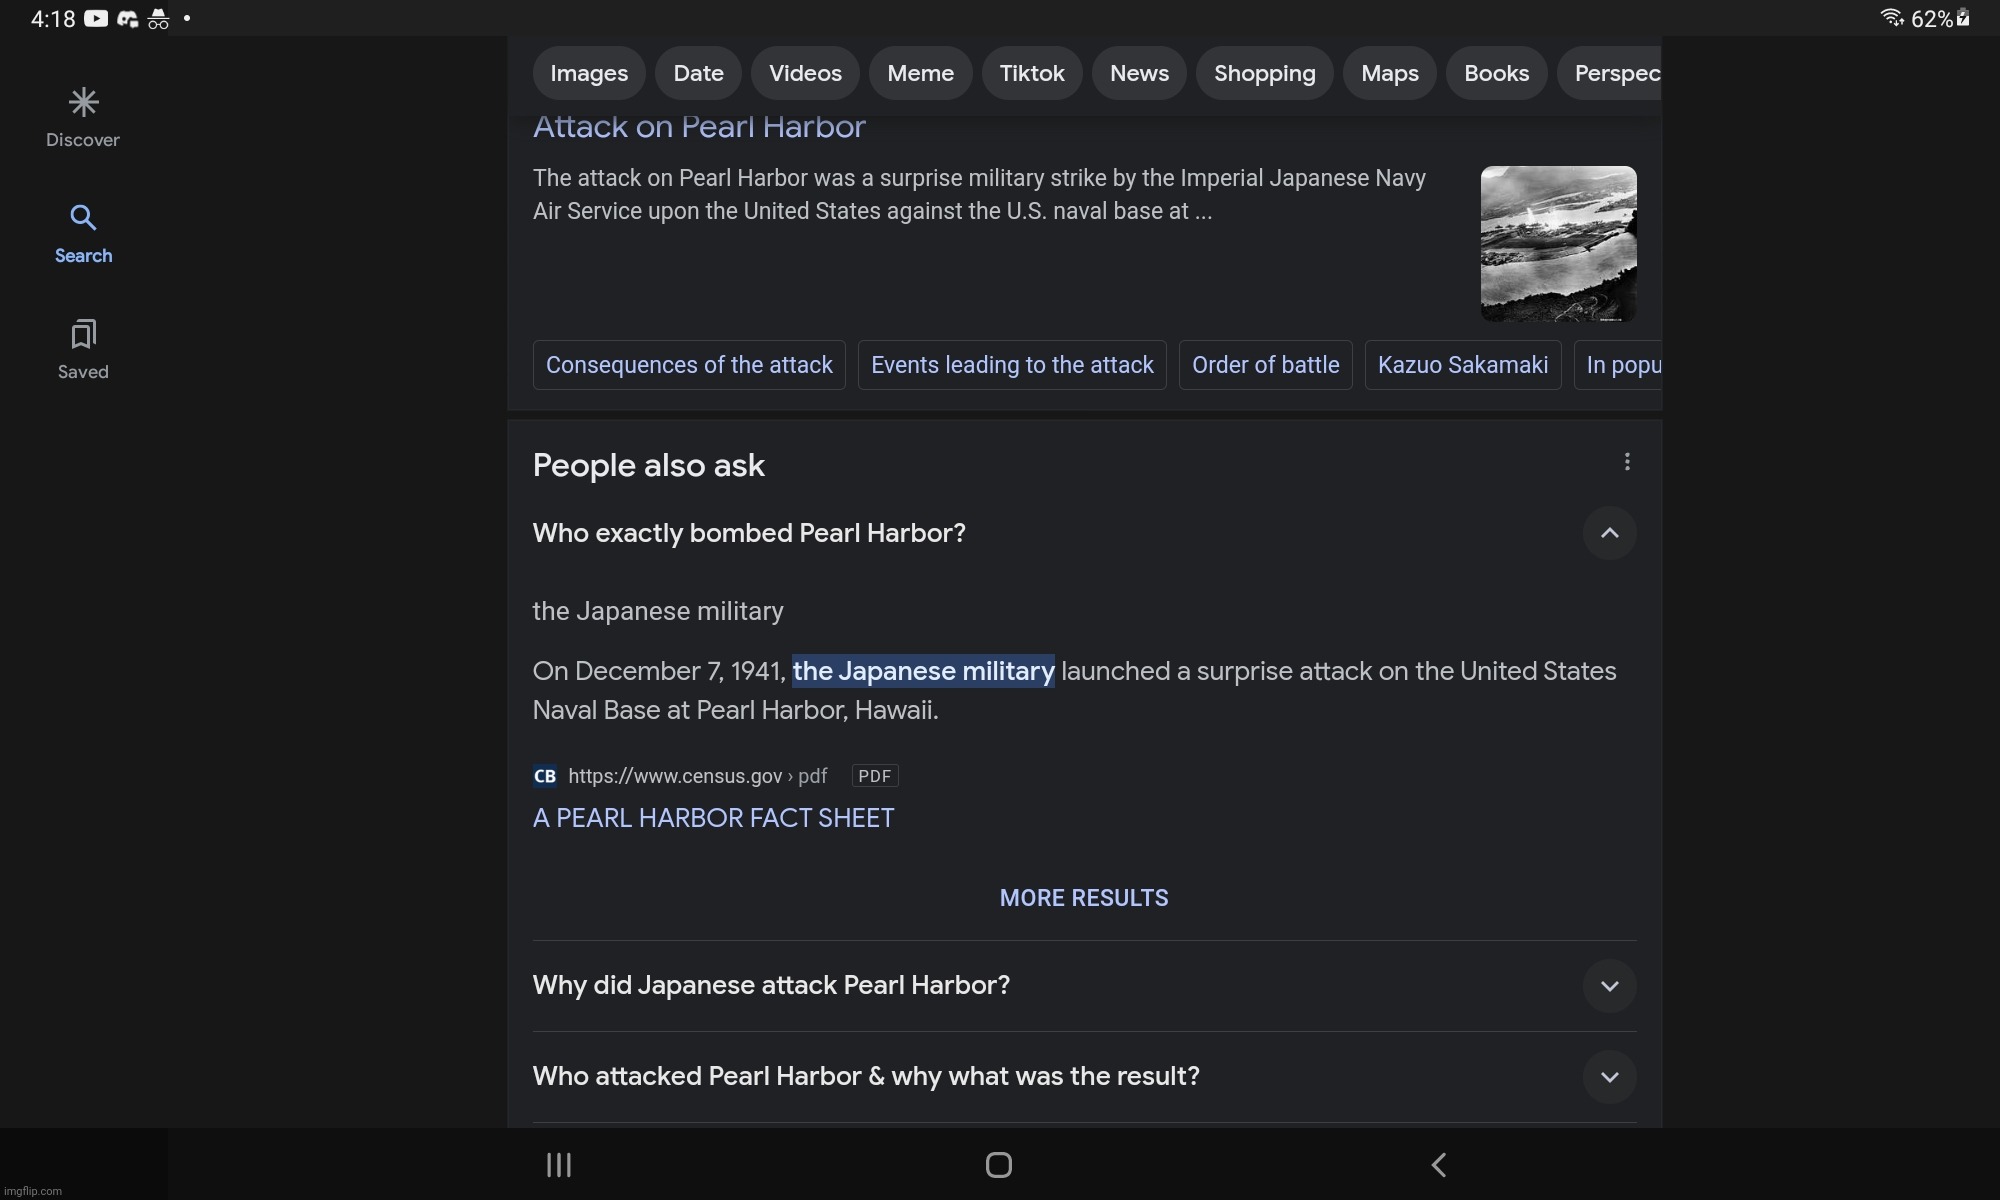Open Android recent apps button
The width and height of the screenshot is (2000, 1200).
[558, 1165]
